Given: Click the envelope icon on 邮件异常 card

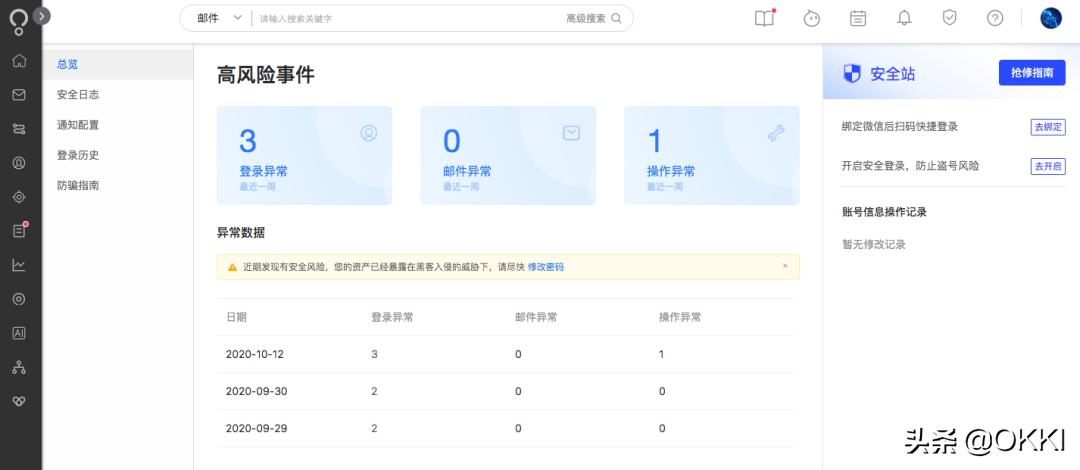Looking at the screenshot, I should [x=571, y=133].
